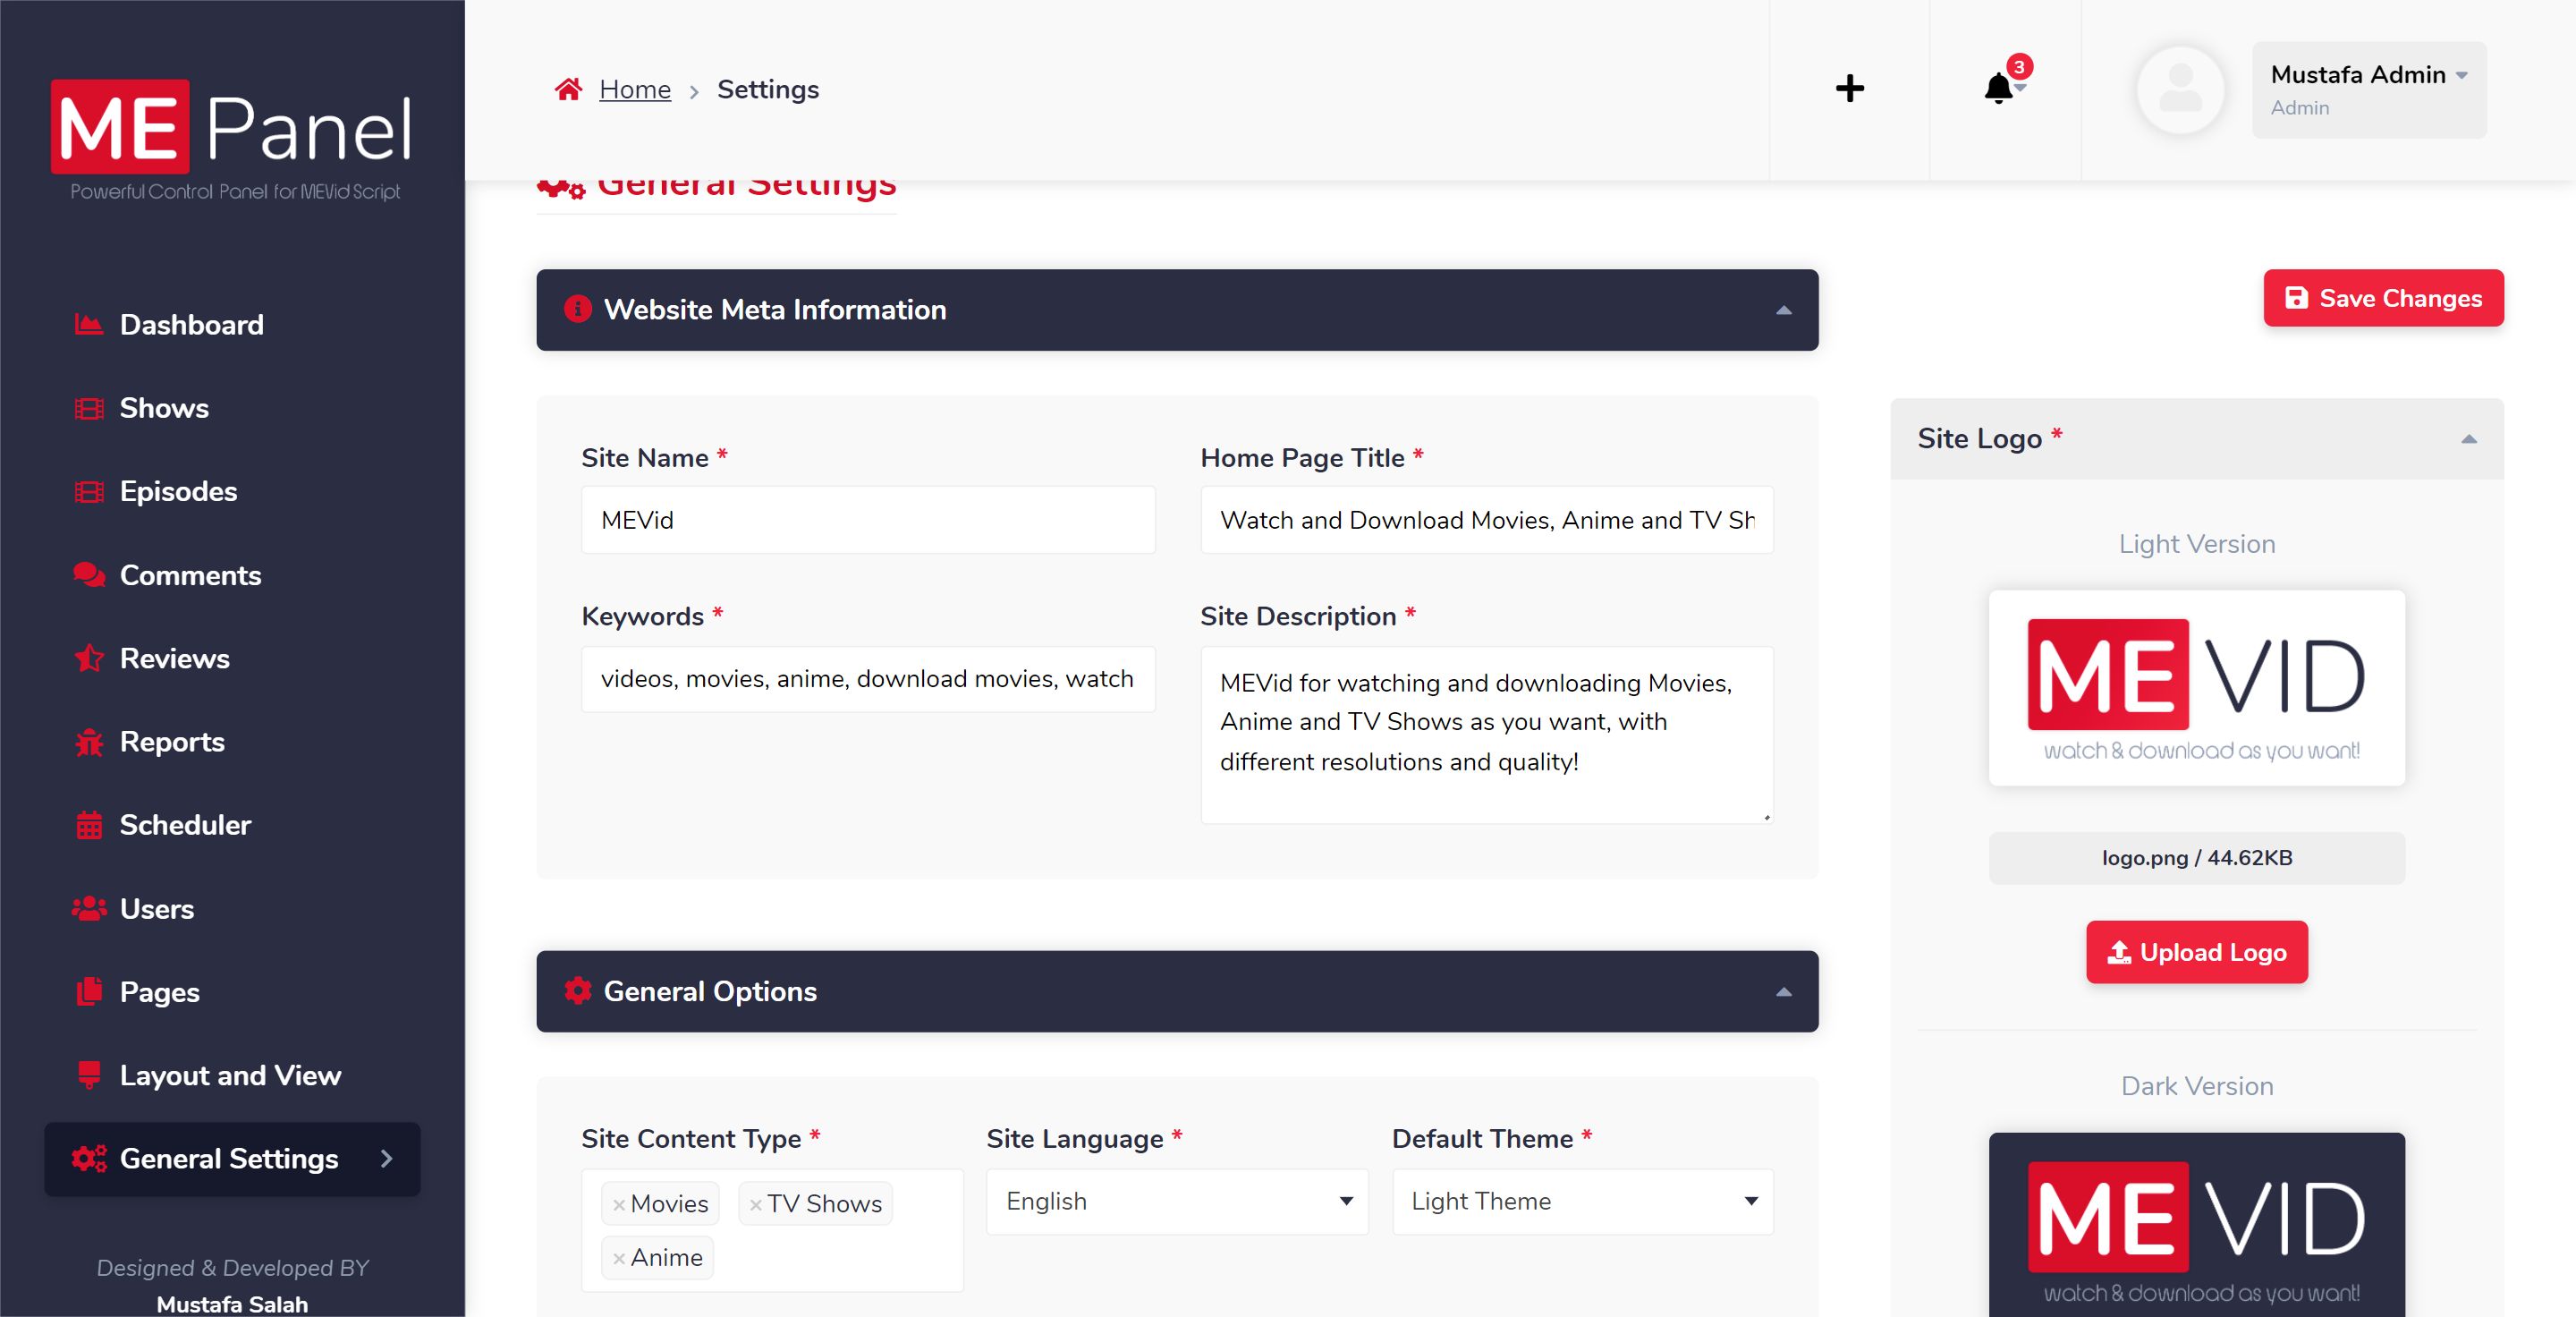Click the plus add-new icon in header
The height and width of the screenshot is (1317, 2576).
pyautogui.click(x=1849, y=88)
